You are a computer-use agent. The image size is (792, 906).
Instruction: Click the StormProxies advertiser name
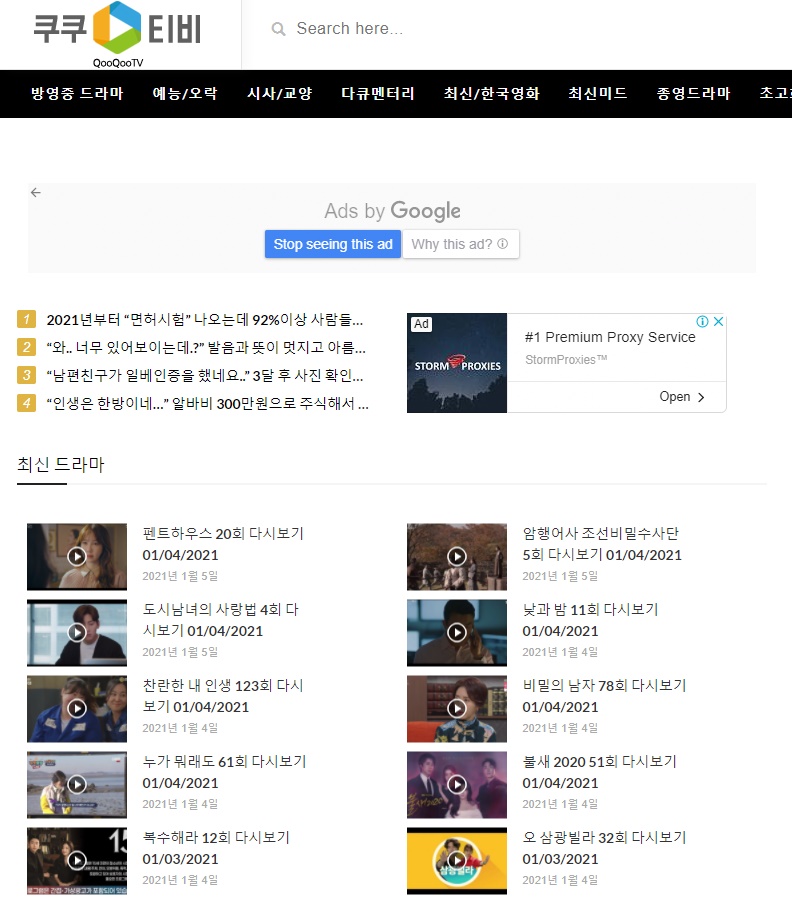click(566, 359)
